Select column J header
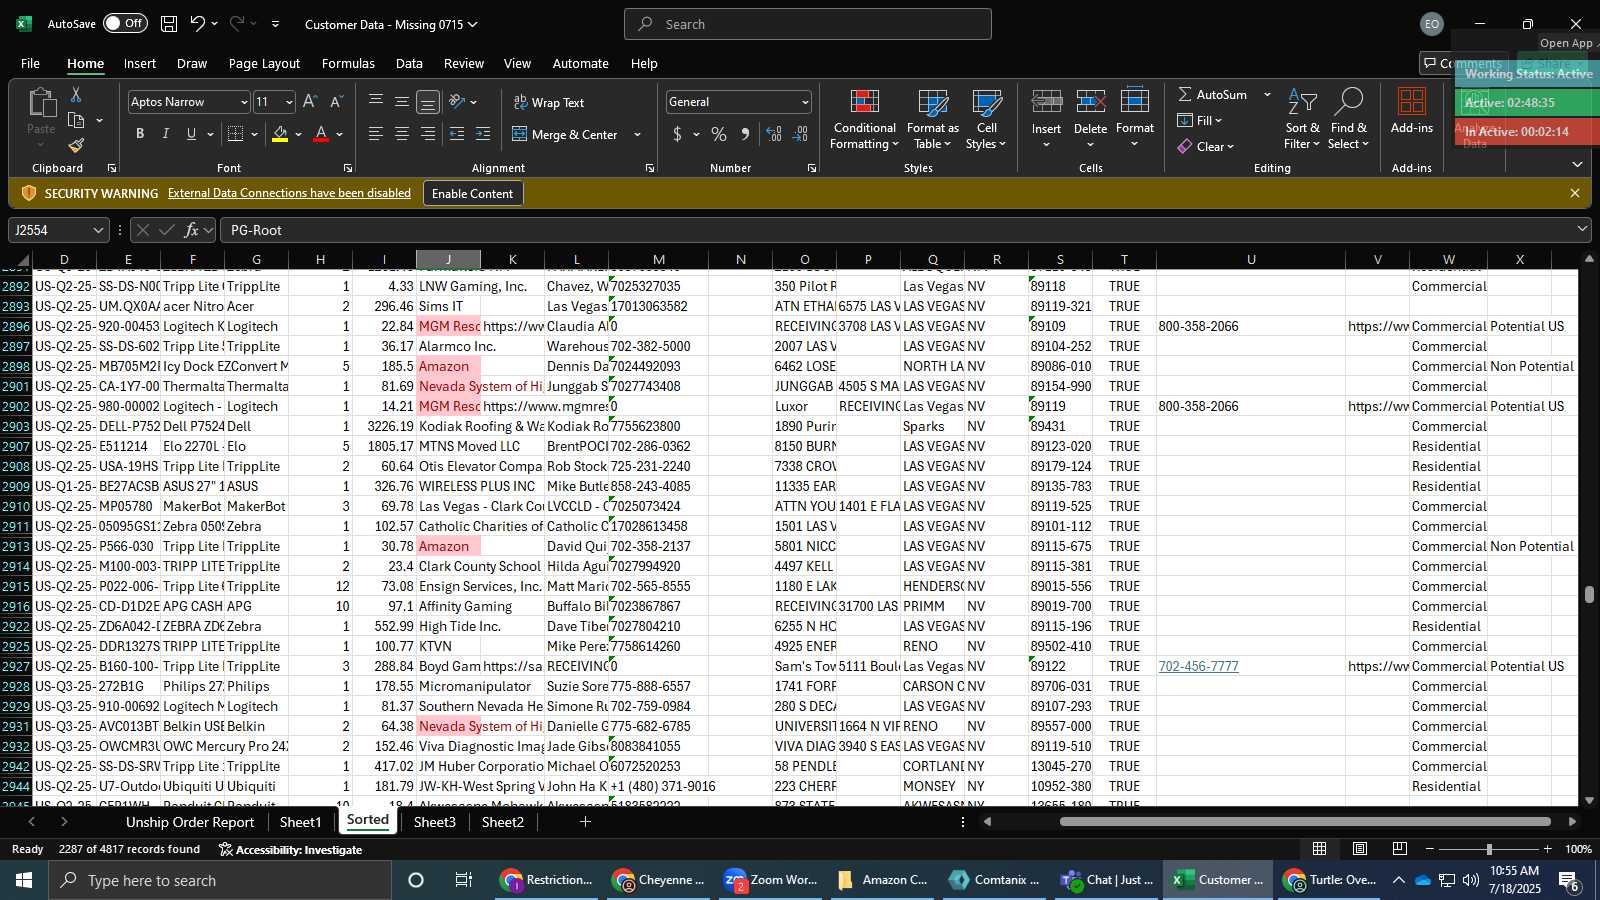Viewport: 1600px width, 900px height. pyautogui.click(x=448, y=259)
